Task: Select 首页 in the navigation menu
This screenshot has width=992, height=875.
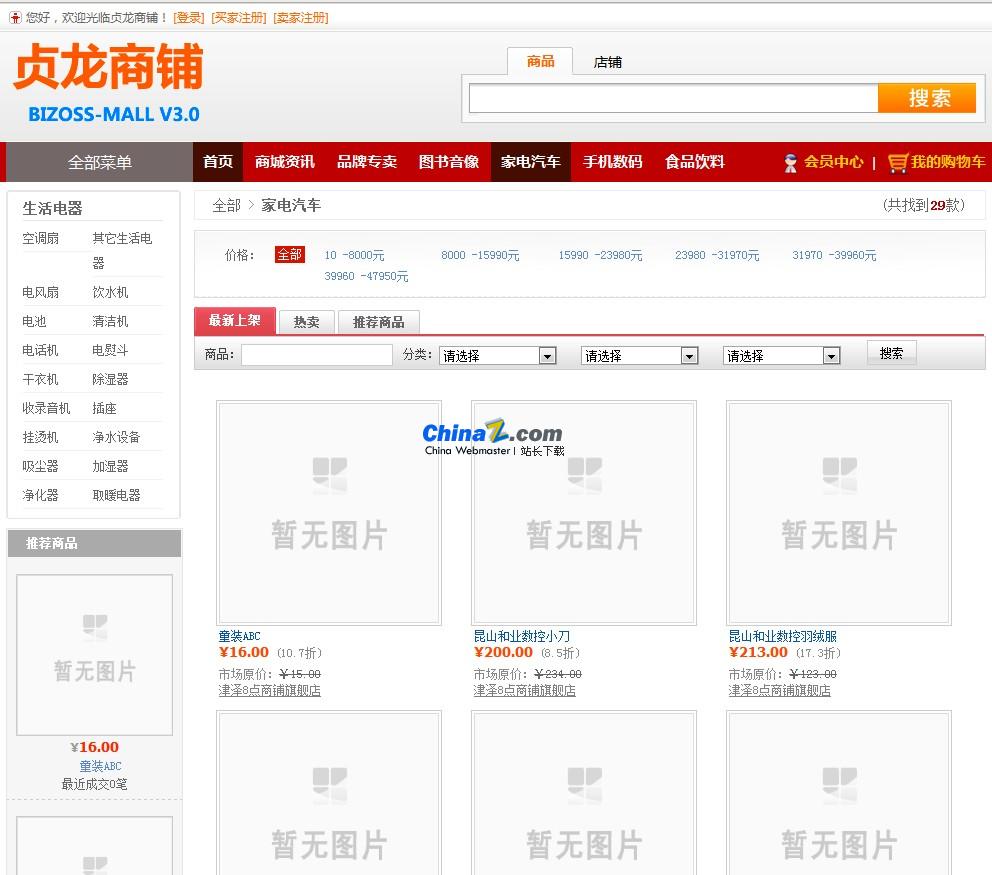Action: coord(217,161)
